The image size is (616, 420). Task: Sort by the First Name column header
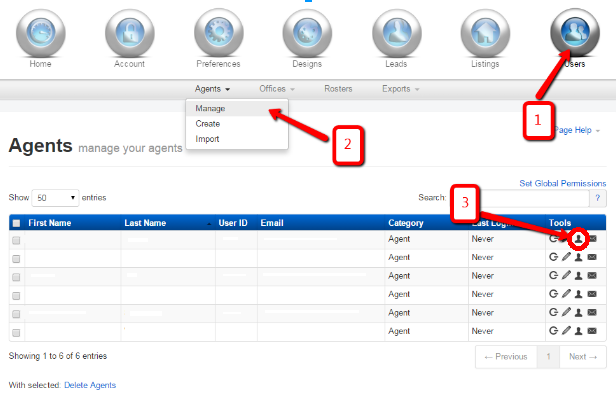73,223
